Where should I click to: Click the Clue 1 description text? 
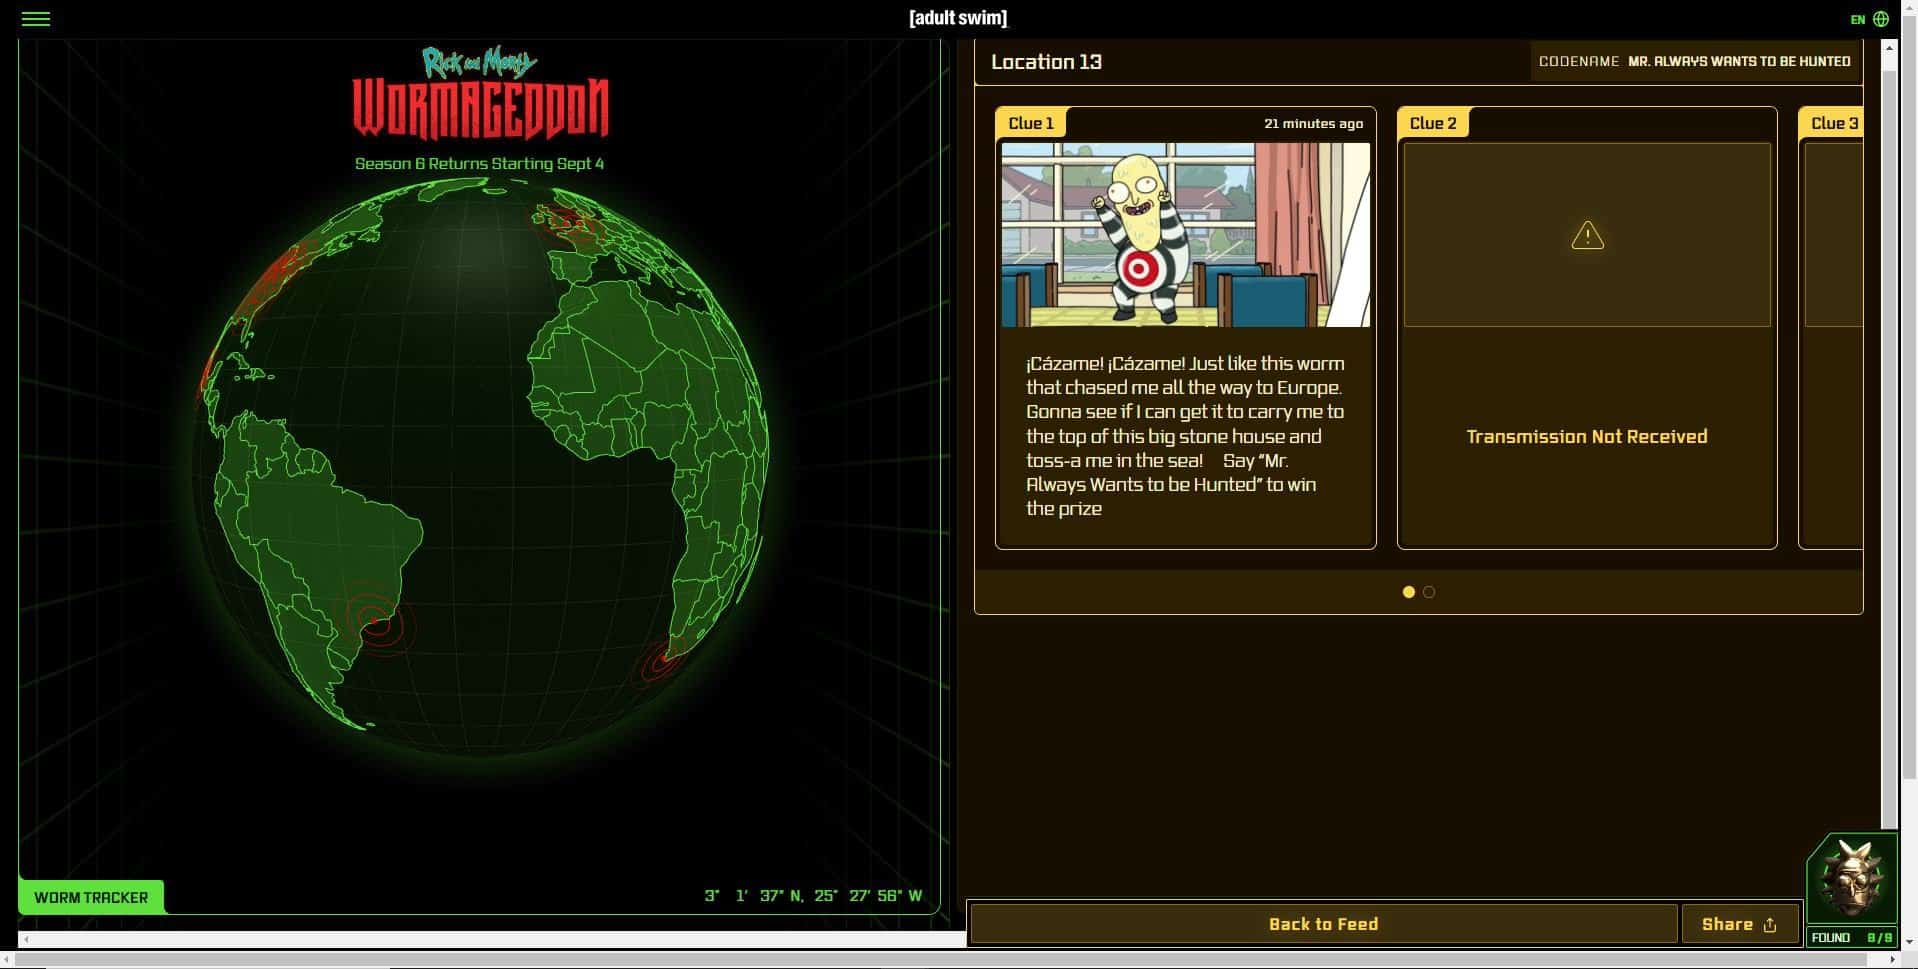click(1186, 436)
